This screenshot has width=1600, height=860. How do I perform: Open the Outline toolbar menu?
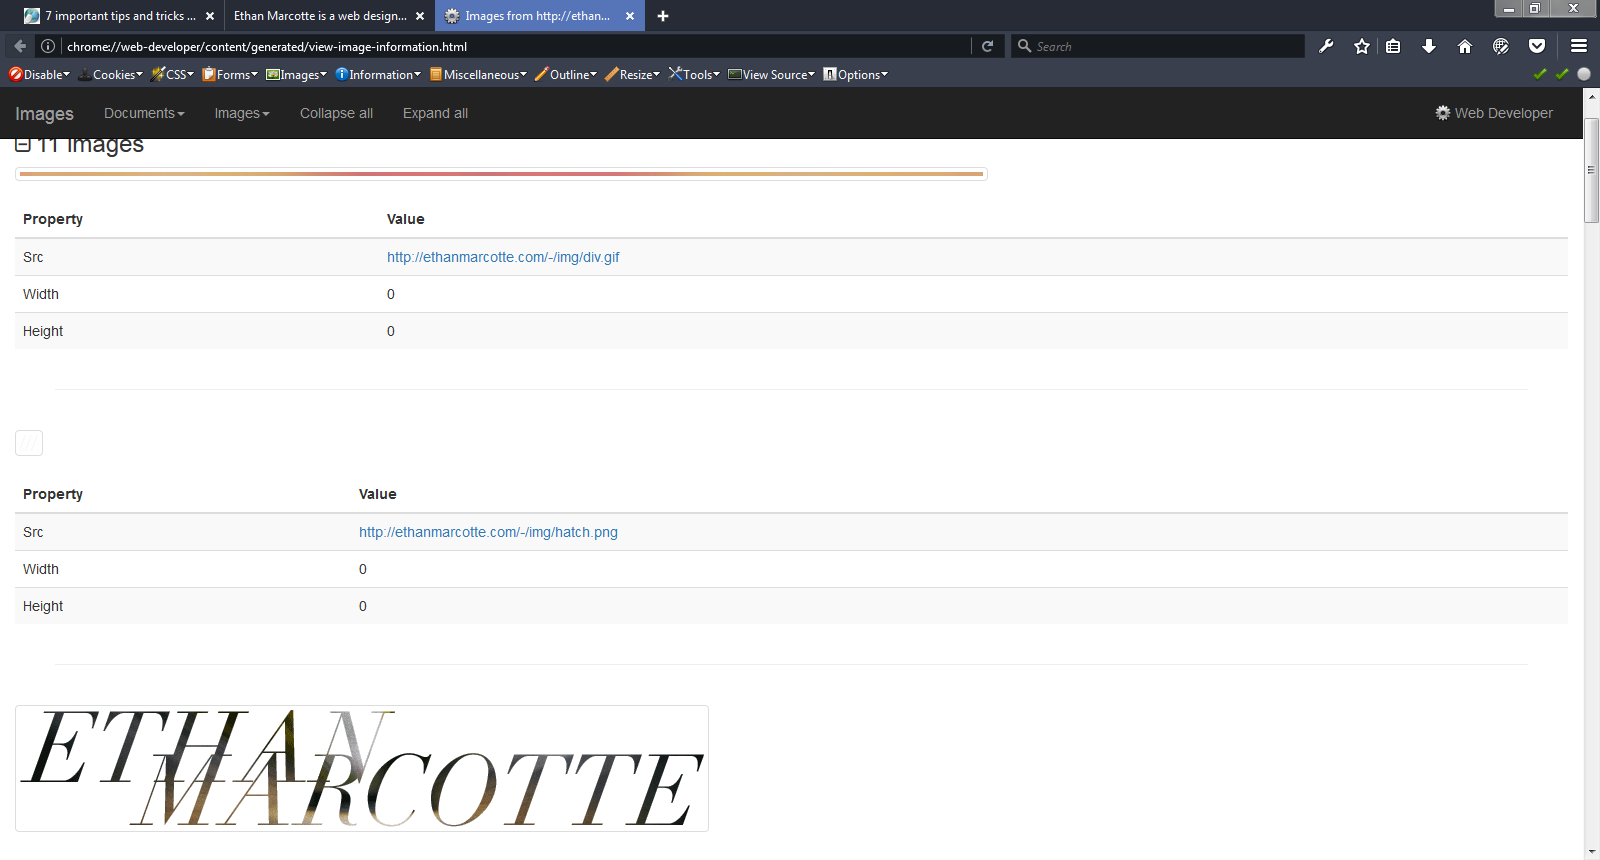click(x=566, y=74)
